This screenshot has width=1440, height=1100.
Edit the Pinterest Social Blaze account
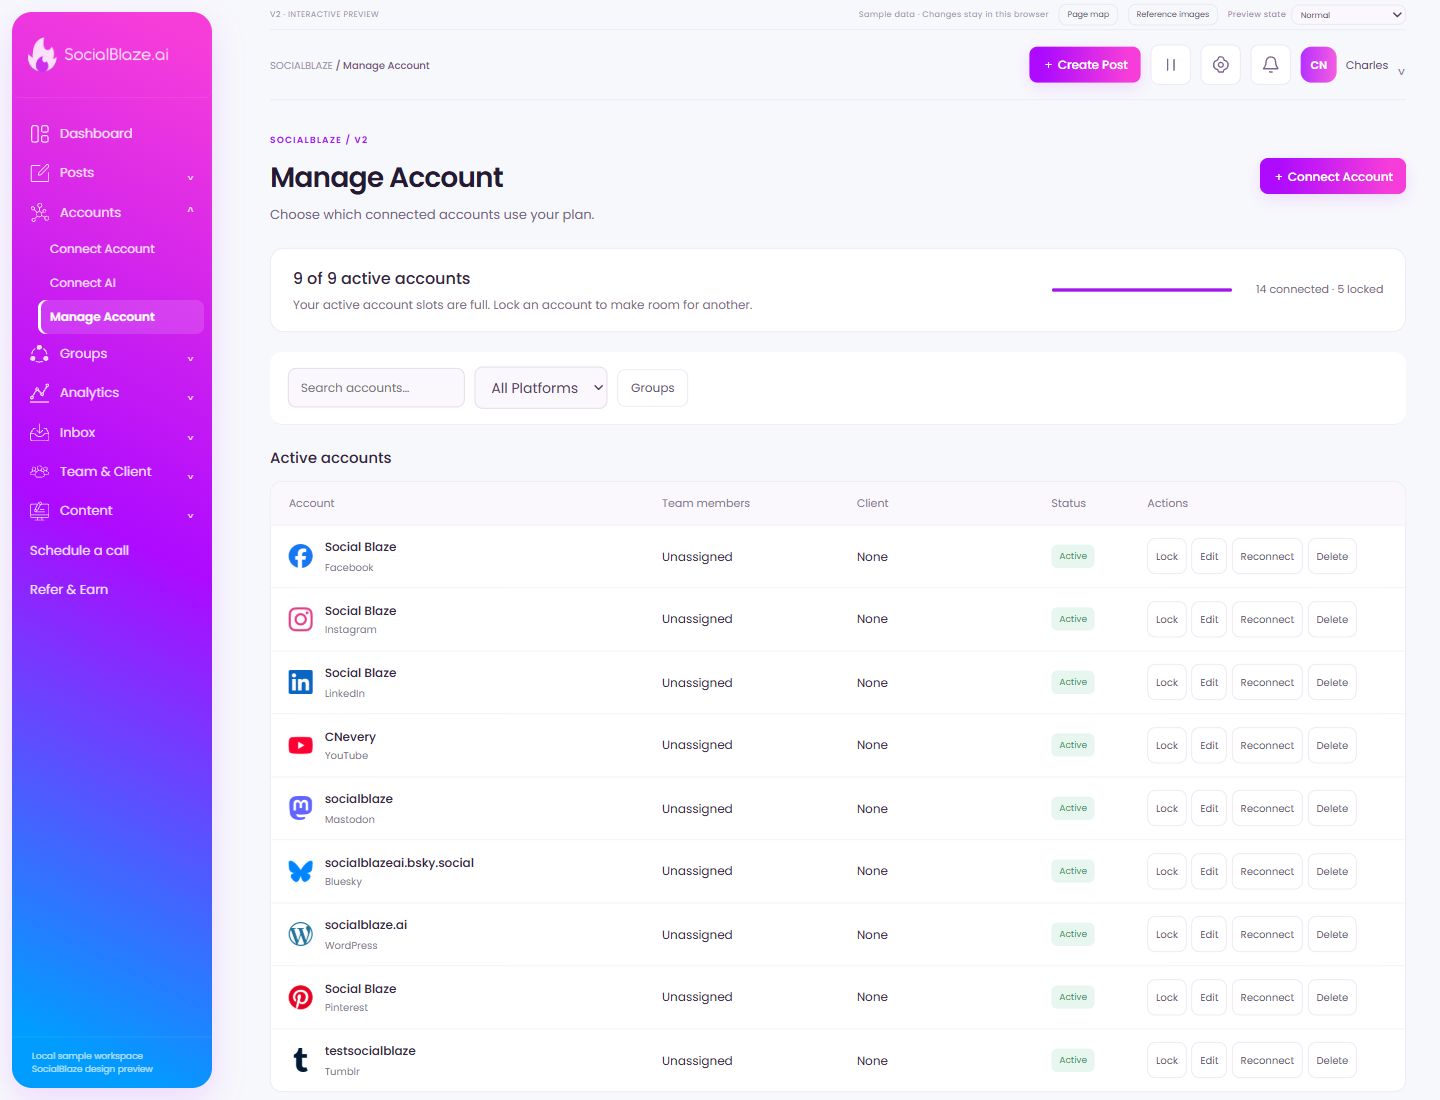coord(1209,997)
